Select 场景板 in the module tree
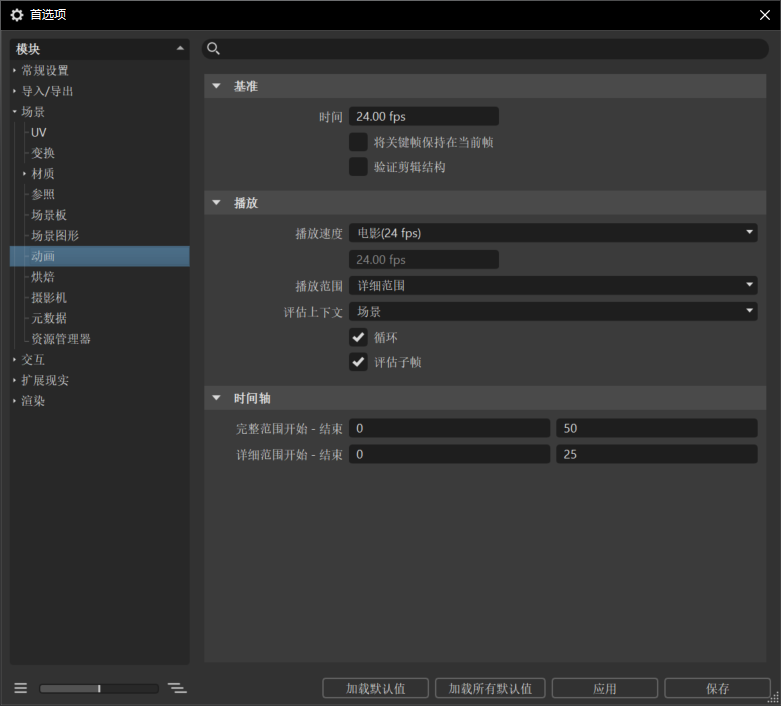This screenshot has height=706, width=781. (49, 215)
